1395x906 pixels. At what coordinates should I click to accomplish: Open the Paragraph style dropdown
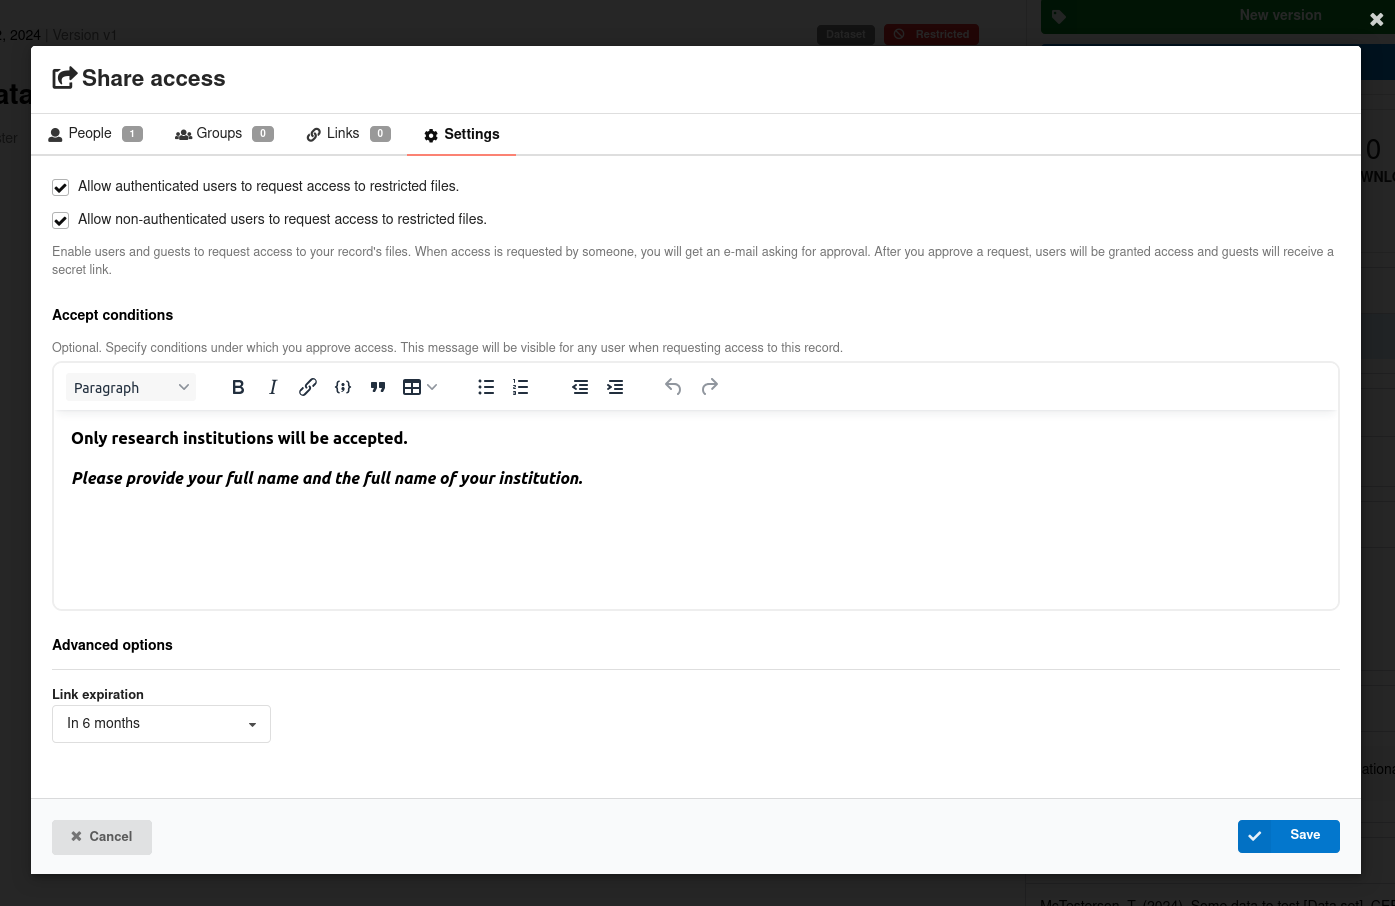(131, 388)
